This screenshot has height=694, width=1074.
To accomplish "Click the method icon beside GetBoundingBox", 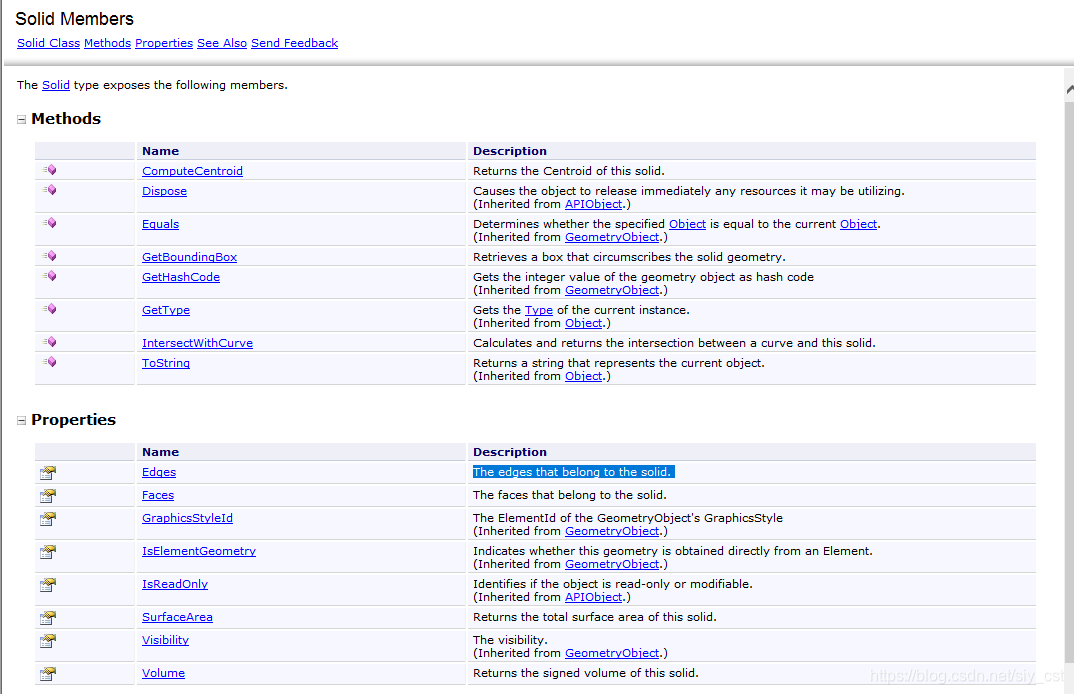I will tap(49, 256).
